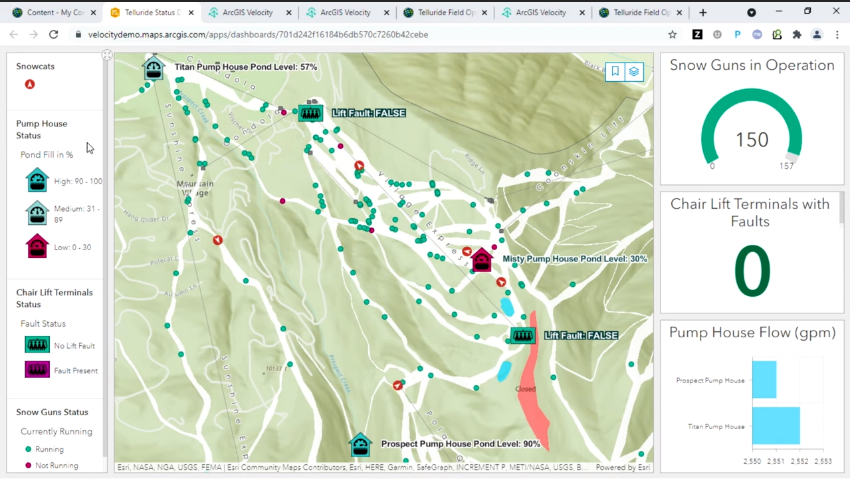Go back to previous page
Viewport: 850px width, 479px height.
14,34
